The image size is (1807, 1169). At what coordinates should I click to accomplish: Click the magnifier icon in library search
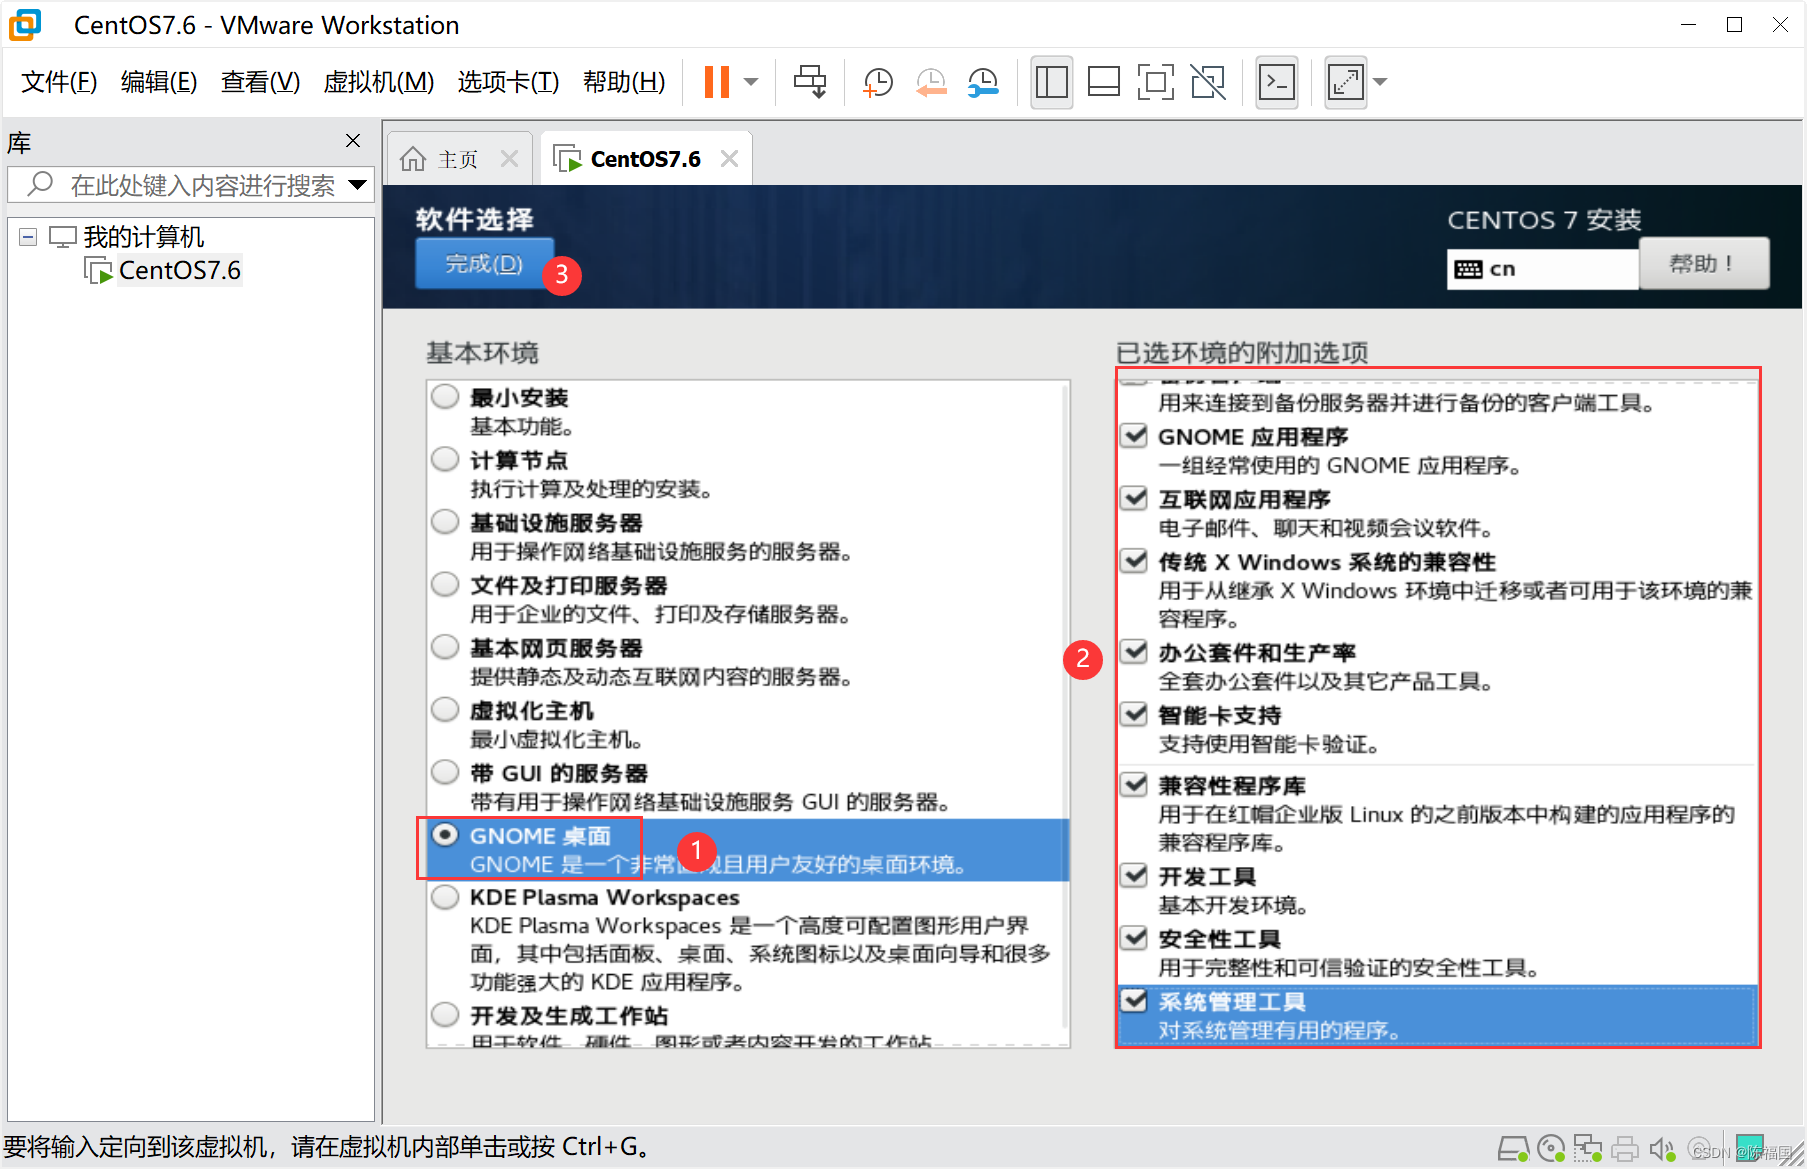coord(39,184)
